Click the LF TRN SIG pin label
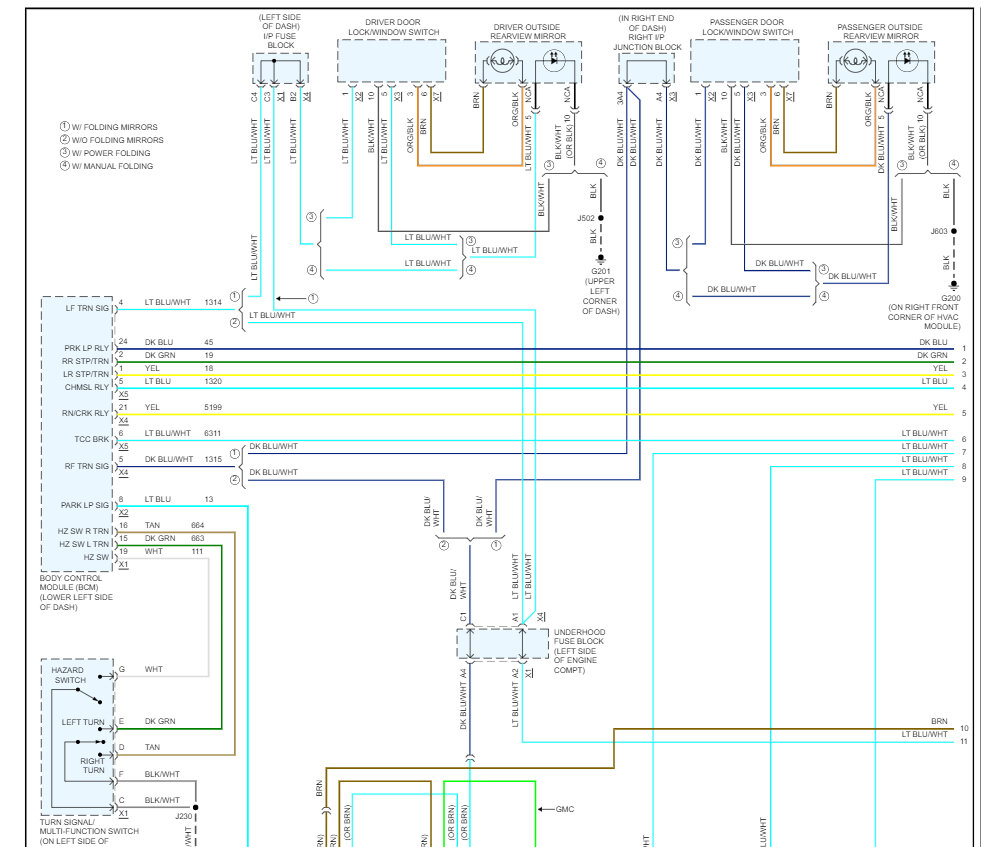The width and height of the screenshot is (981, 847). pos(87,308)
